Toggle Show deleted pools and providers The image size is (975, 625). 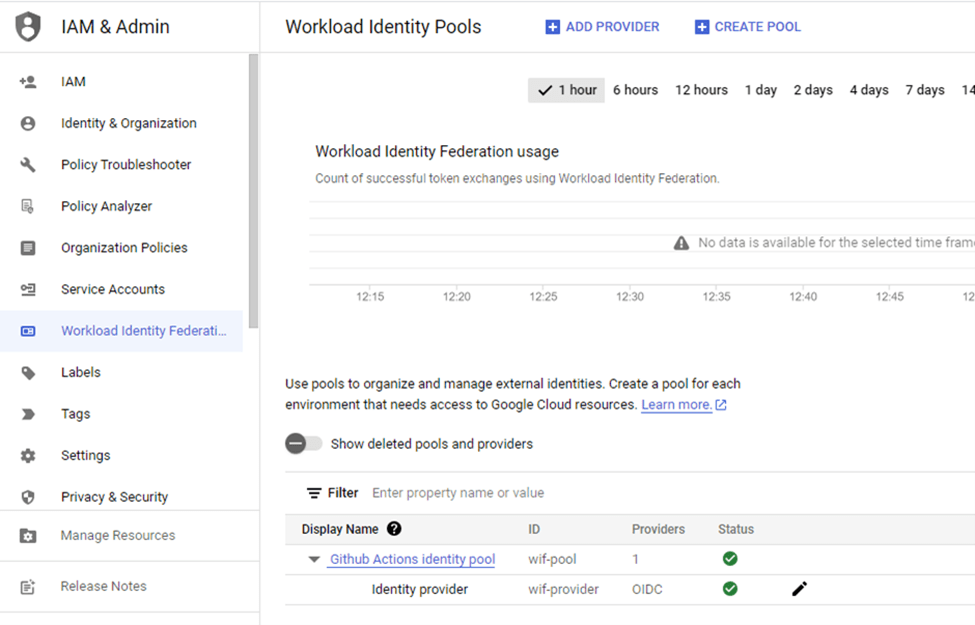tap(304, 444)
